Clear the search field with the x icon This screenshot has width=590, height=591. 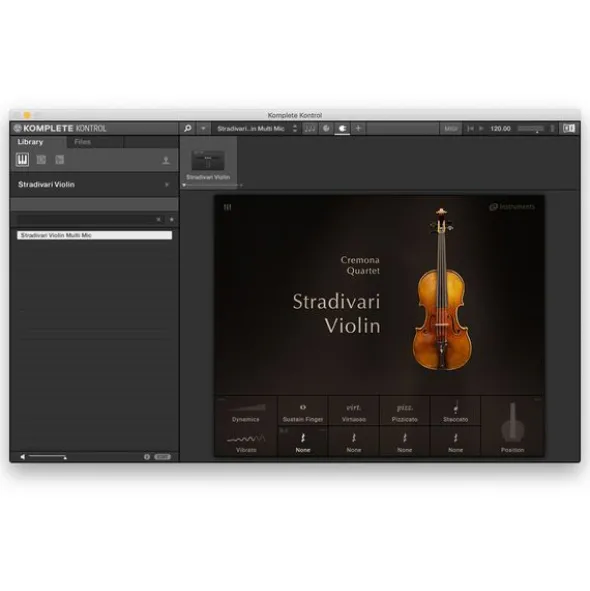tap(159, 220)
